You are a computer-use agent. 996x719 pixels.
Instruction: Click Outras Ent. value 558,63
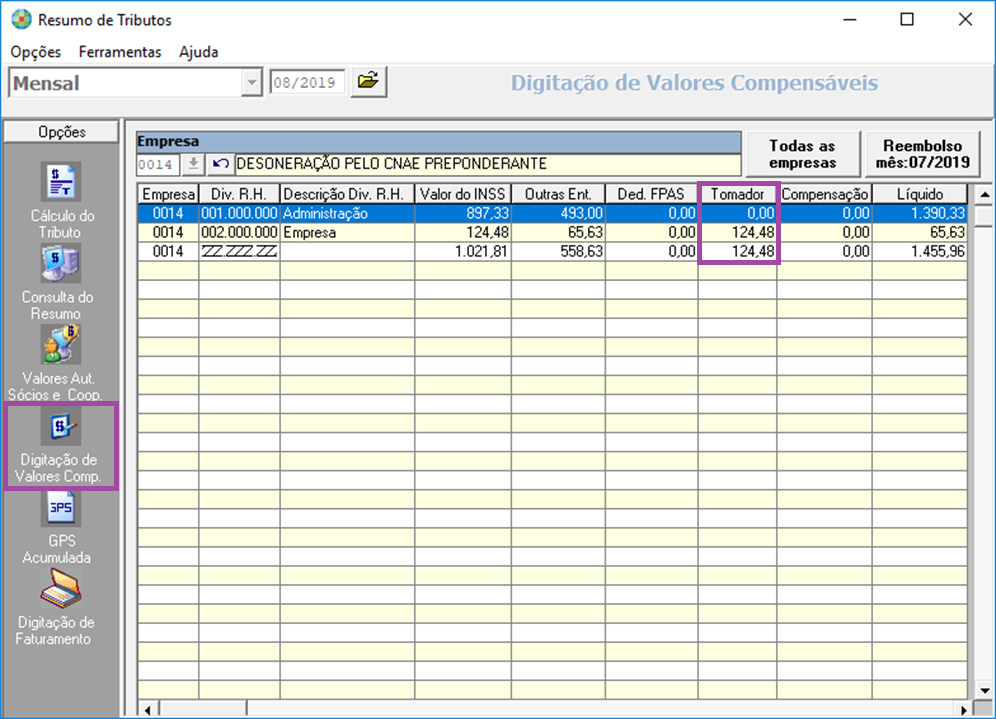(558, 252)
